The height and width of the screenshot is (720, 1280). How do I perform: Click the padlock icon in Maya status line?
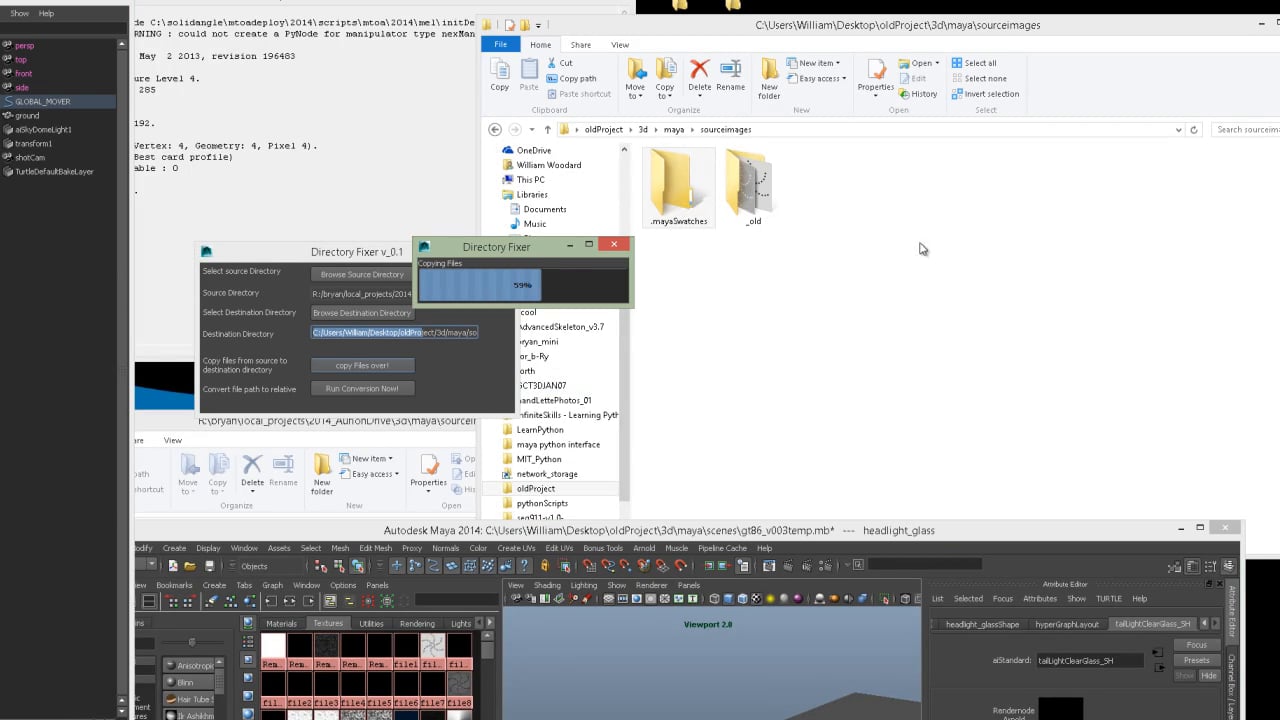point(545,566)
